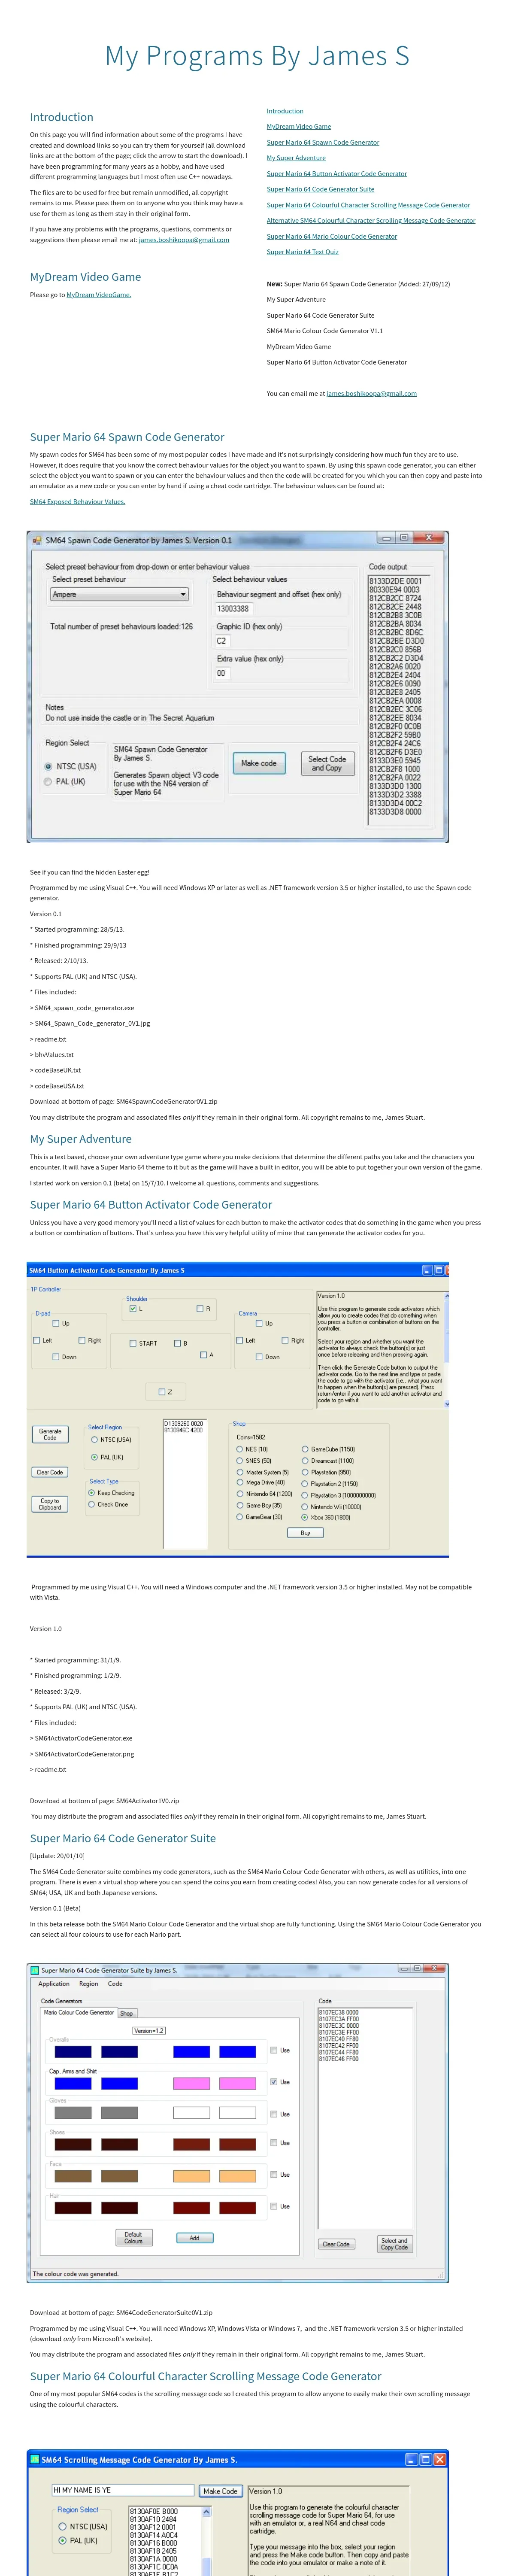The width and height of the screenshot is (515, 2576).
Task: Pick the peach Face colour swatch
Action: pos(192,2176)
